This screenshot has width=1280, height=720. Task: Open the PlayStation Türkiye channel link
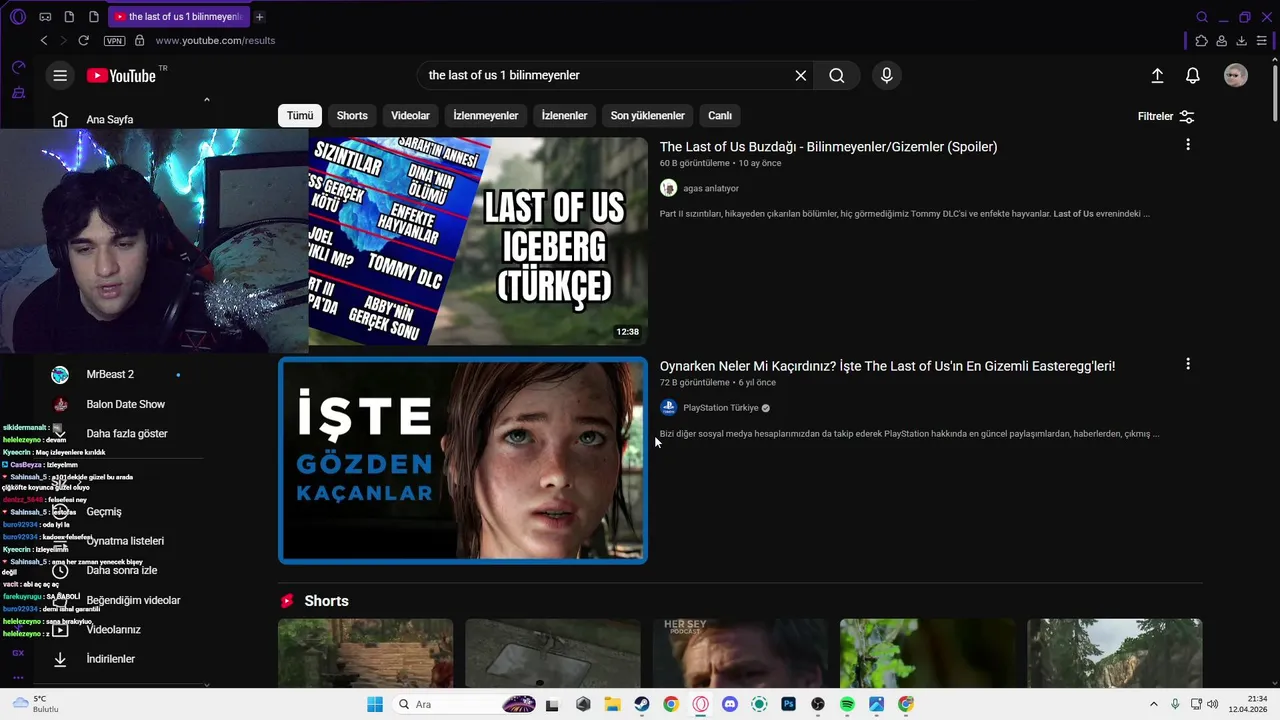(721, 408)
